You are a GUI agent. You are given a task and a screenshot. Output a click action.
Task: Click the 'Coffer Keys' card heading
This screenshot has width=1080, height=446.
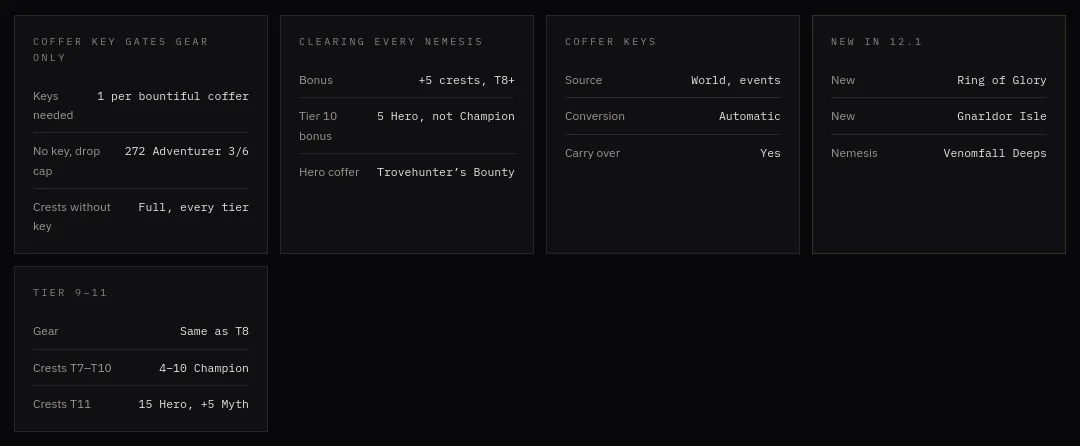[610, 41]
